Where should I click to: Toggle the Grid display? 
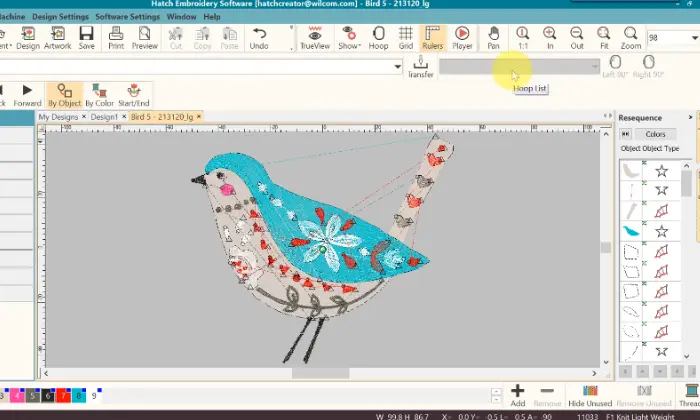pos(405,37)
